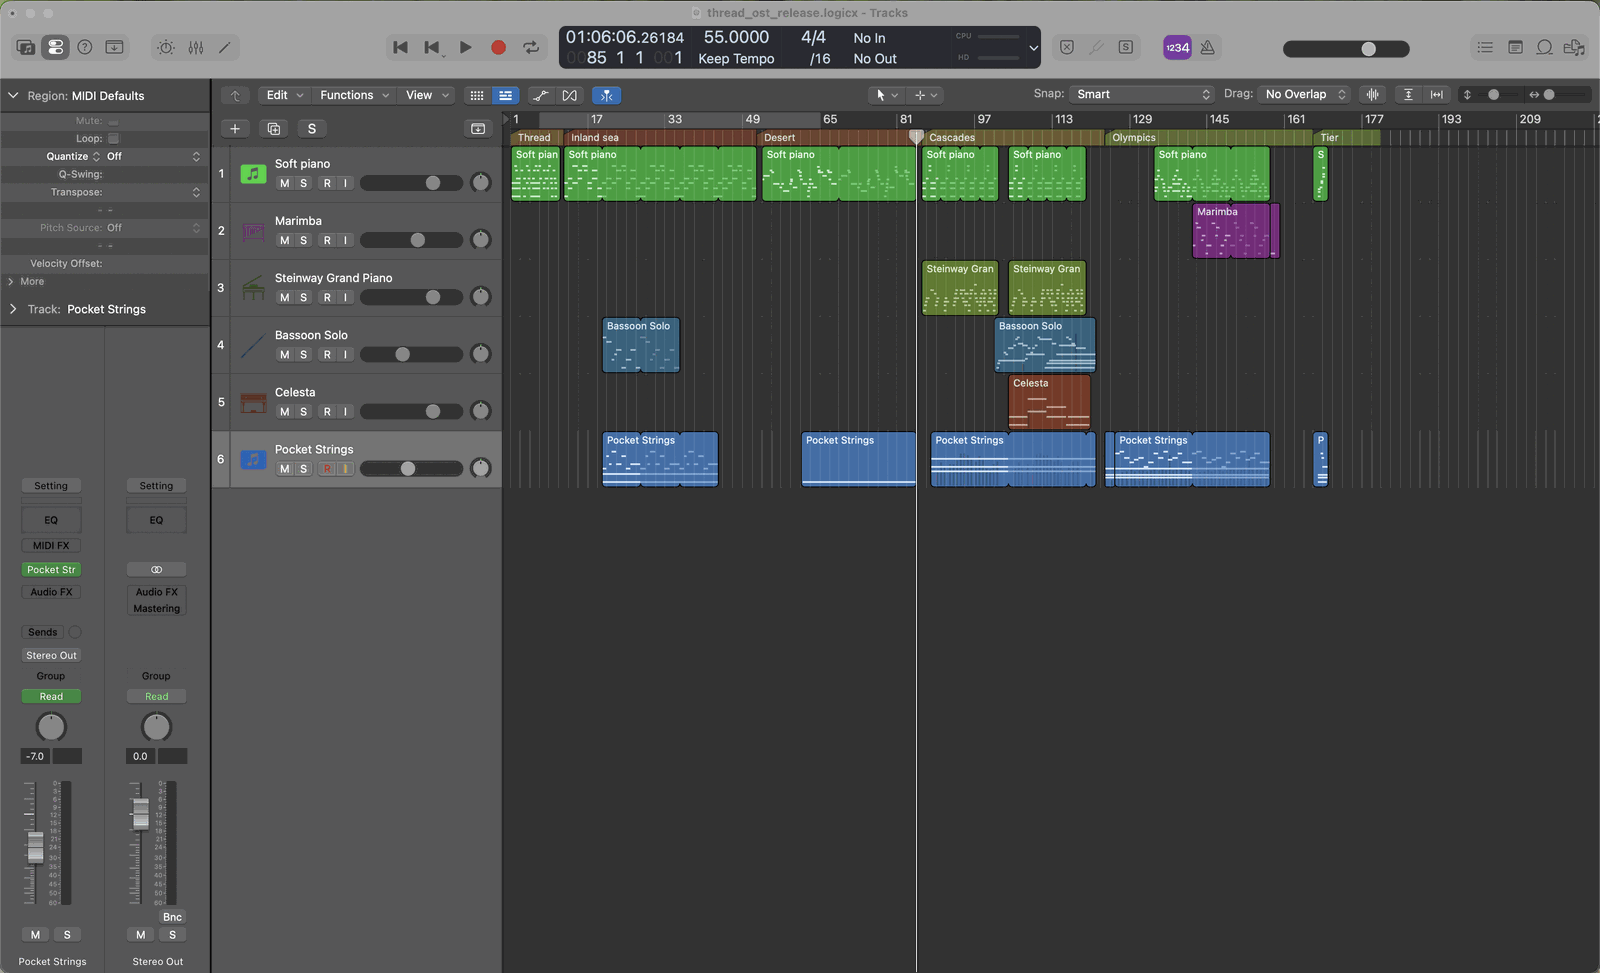Solo the Marimba track

coord(304,240)
